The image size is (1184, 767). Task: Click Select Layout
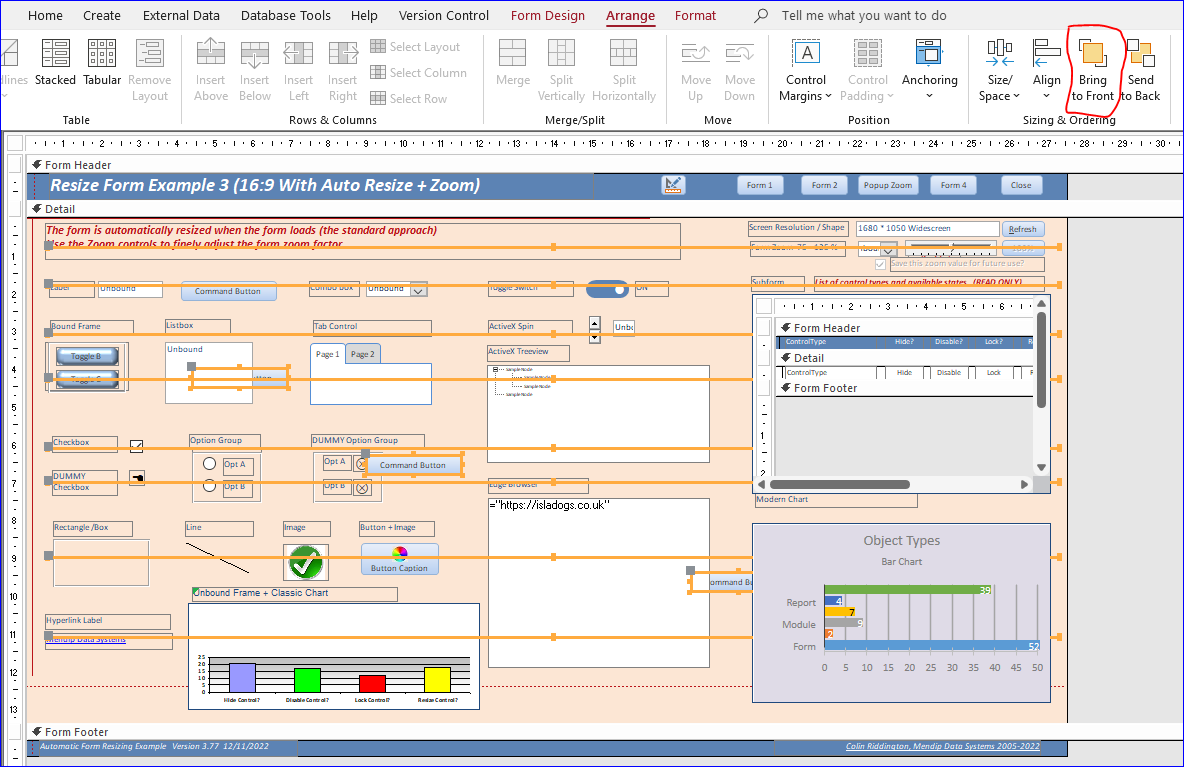tap(415, 47)
